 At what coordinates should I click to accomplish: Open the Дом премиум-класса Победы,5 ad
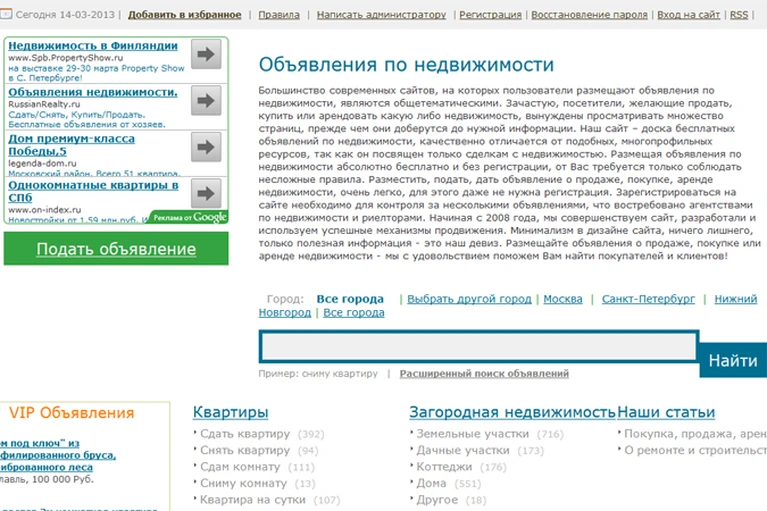pos(71,145)
